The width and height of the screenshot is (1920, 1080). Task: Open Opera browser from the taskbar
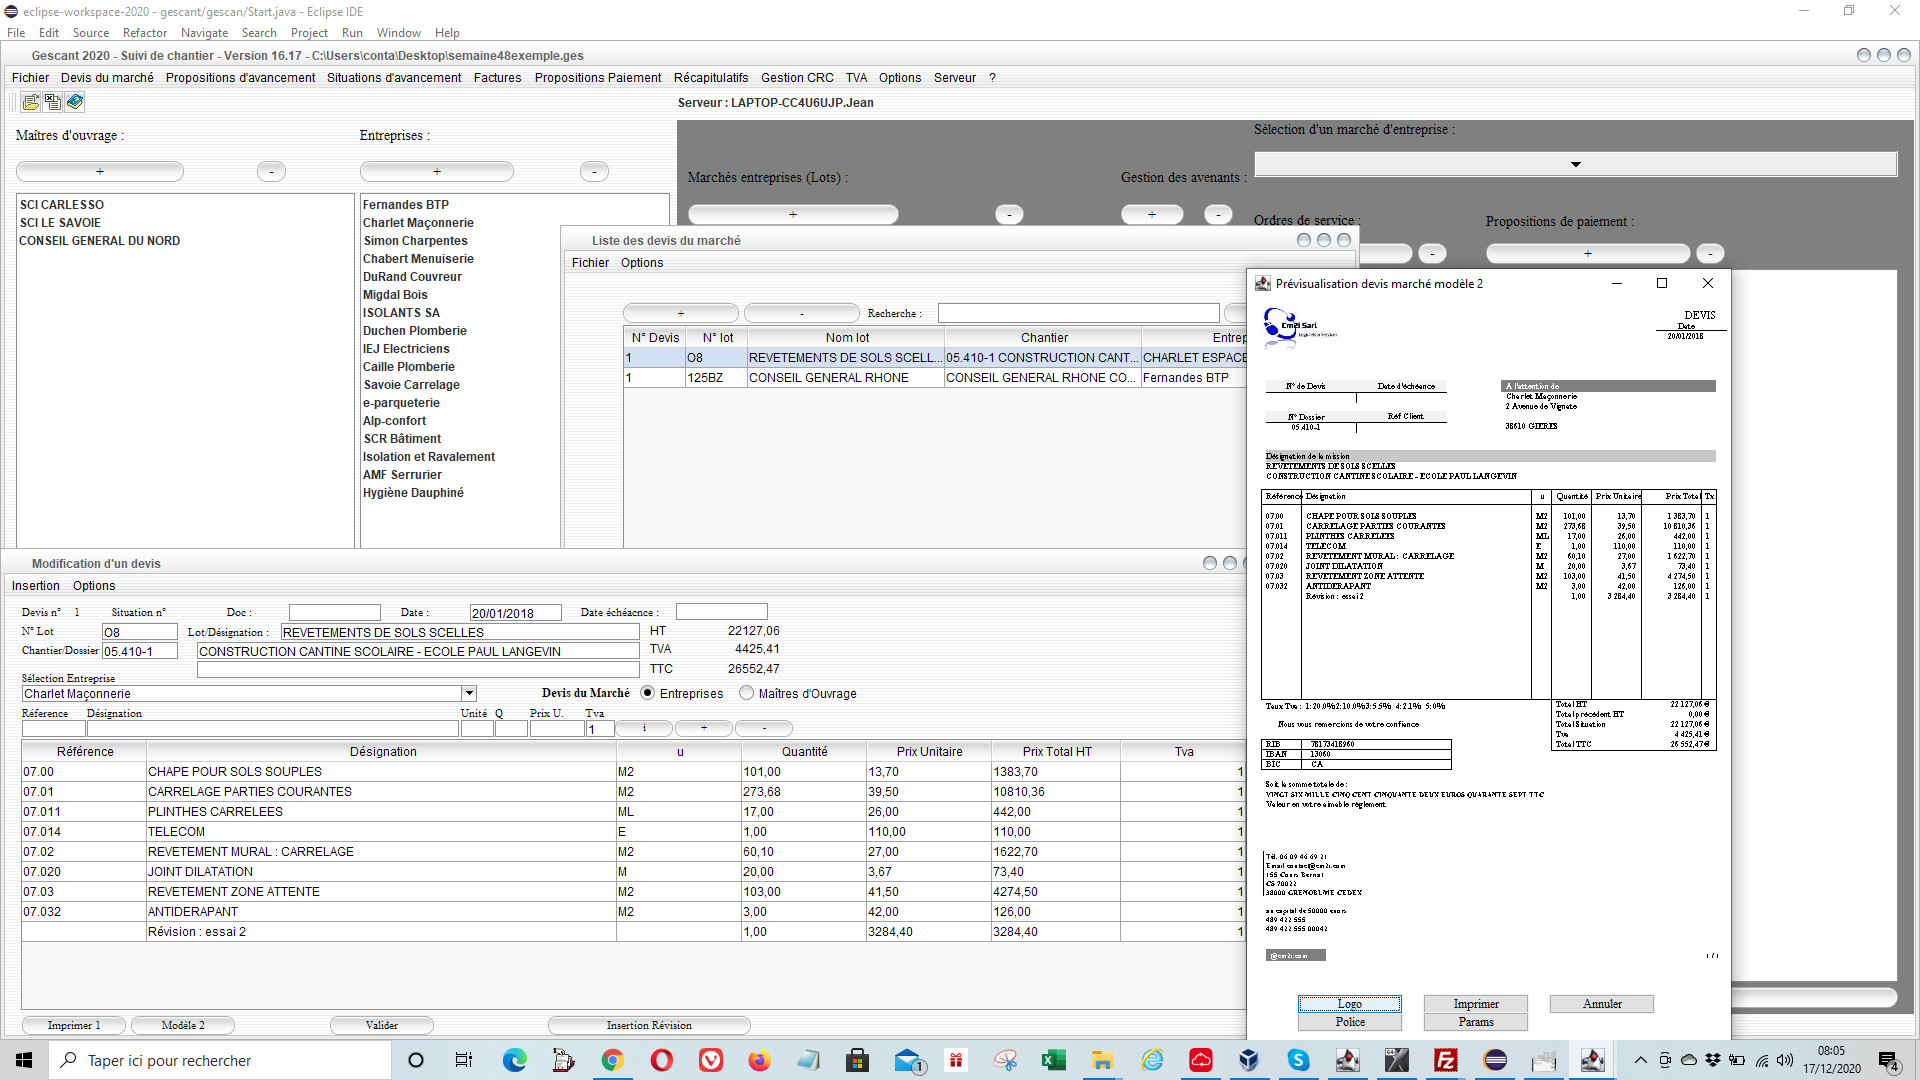coord(661,1060)
